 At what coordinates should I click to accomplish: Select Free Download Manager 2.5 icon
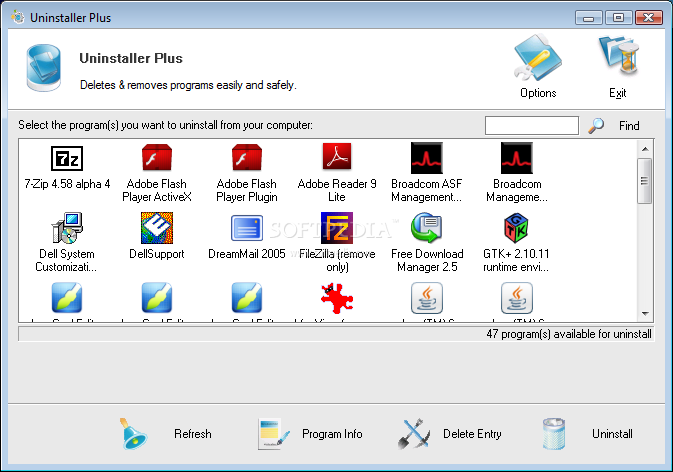click(x=427, y=227)
